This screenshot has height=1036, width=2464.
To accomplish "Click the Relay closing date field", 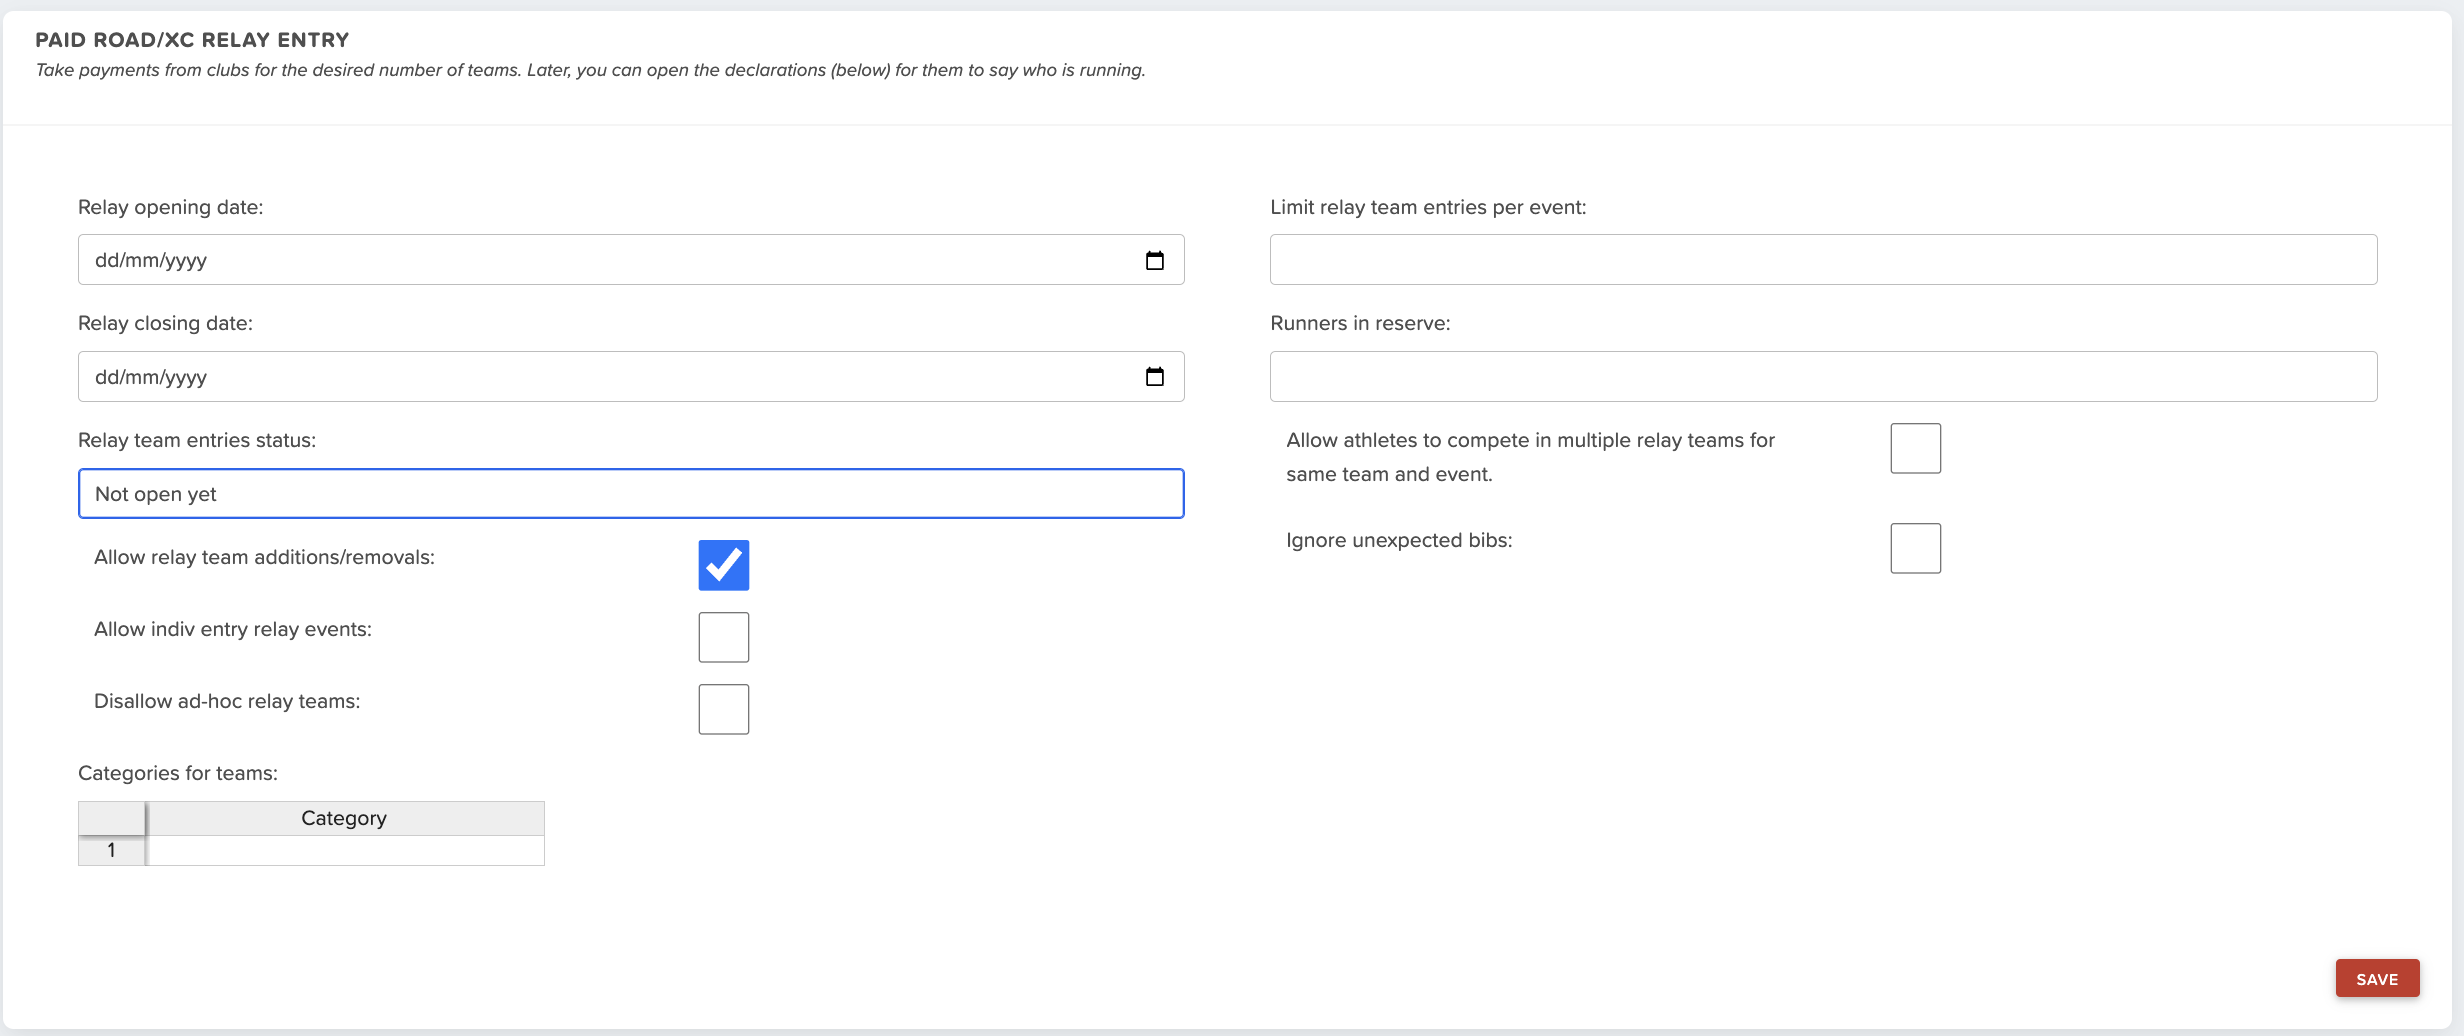I will click(631, 377).
